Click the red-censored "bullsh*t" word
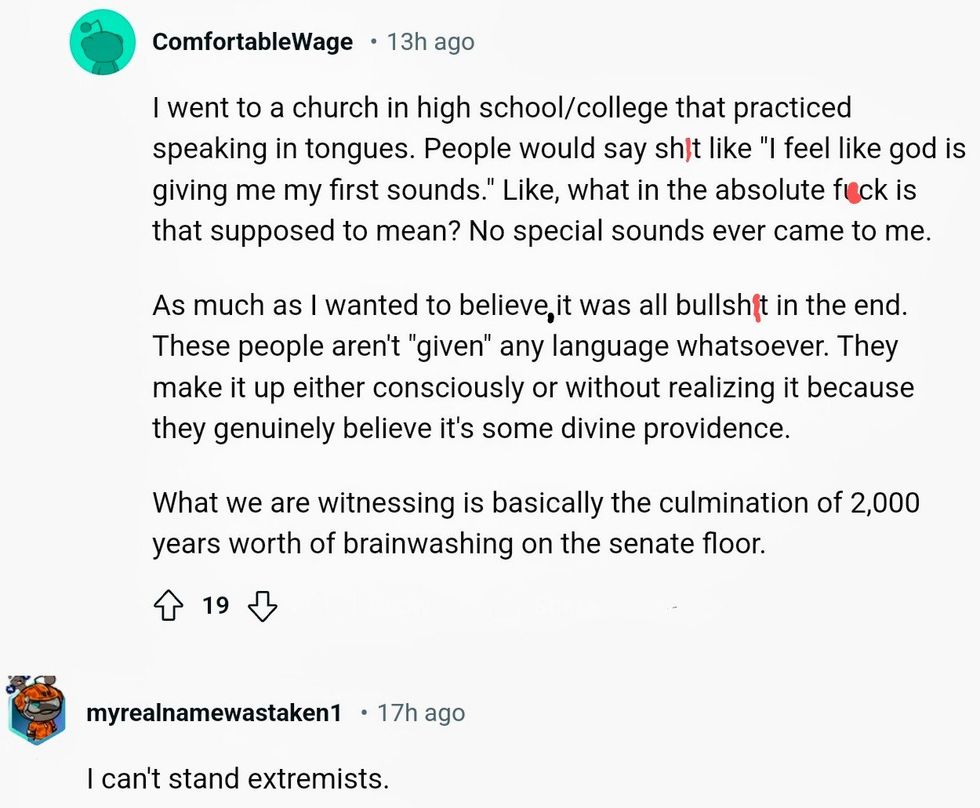Screen dimensions: 980x808 click(x=728, y=304)
